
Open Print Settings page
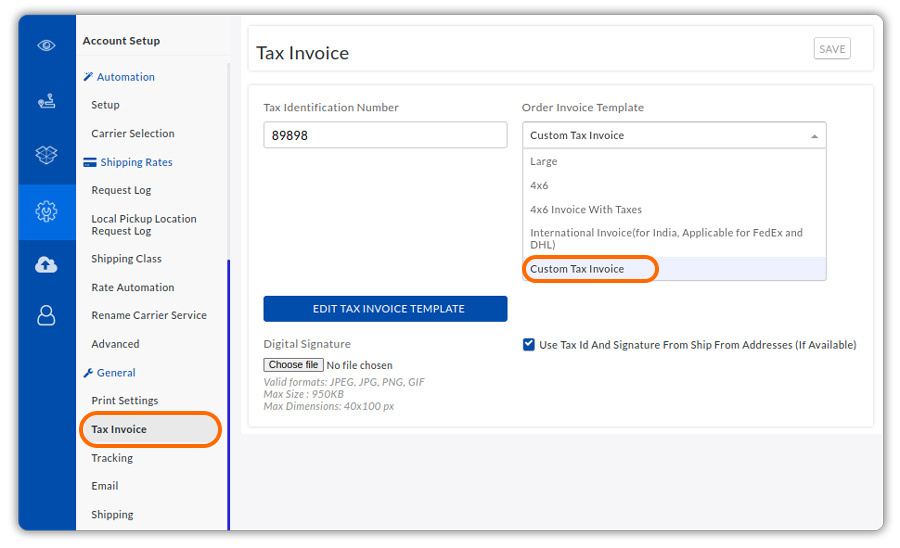pyautogui.click(x=125, y=401)
